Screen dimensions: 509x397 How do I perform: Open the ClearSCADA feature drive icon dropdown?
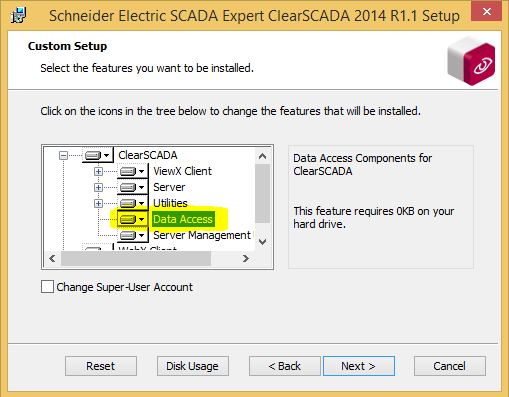click(x=97, y=155)
